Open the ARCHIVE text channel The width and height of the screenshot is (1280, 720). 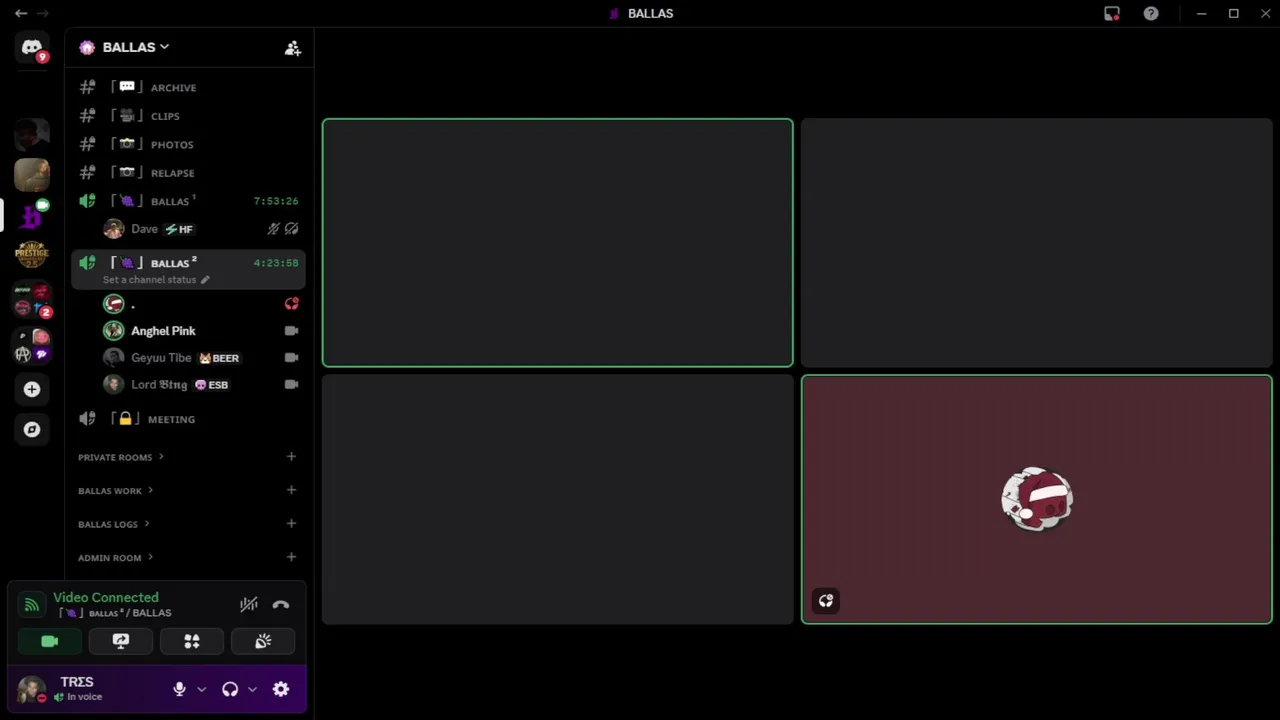(x=188, y=87)
